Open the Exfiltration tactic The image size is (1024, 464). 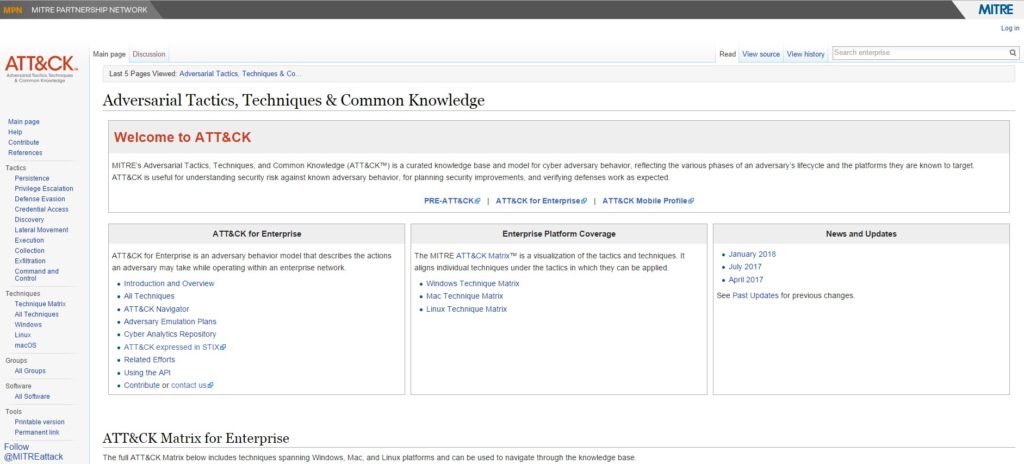30,261
